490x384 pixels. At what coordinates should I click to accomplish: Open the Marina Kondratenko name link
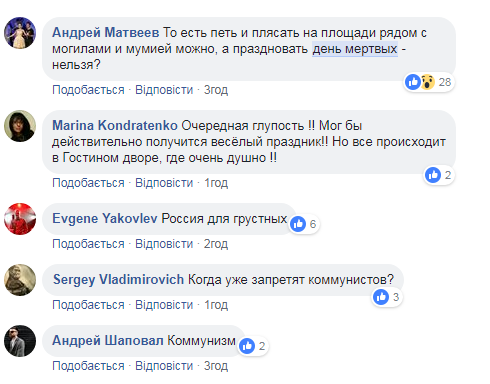[115, 126]
